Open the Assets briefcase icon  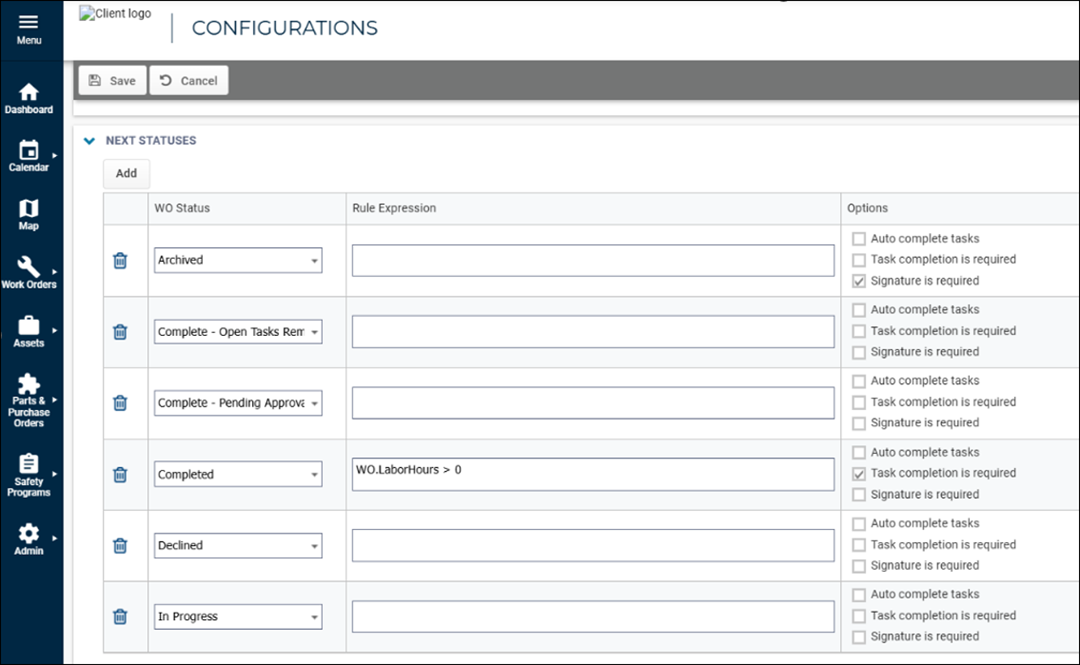[x=29, y=326]
